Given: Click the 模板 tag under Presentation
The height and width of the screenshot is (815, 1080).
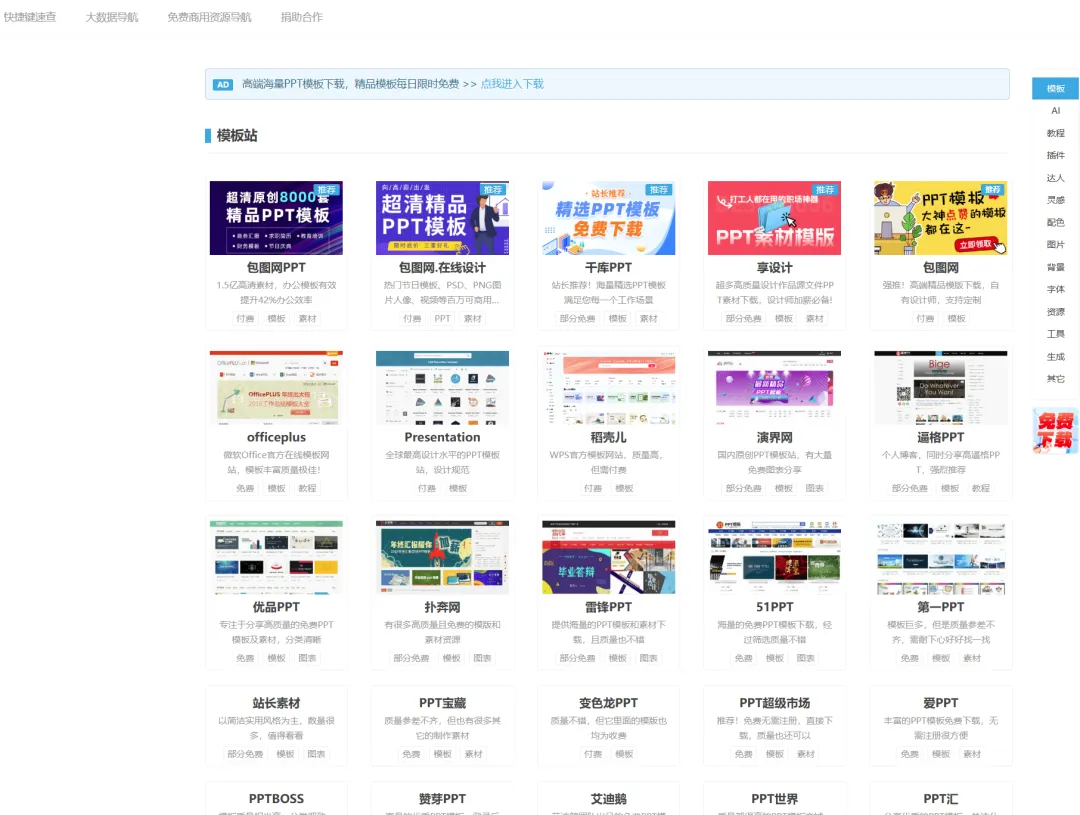Looking at the screenshot, I should pyautogui.click(x=458, y=488).
